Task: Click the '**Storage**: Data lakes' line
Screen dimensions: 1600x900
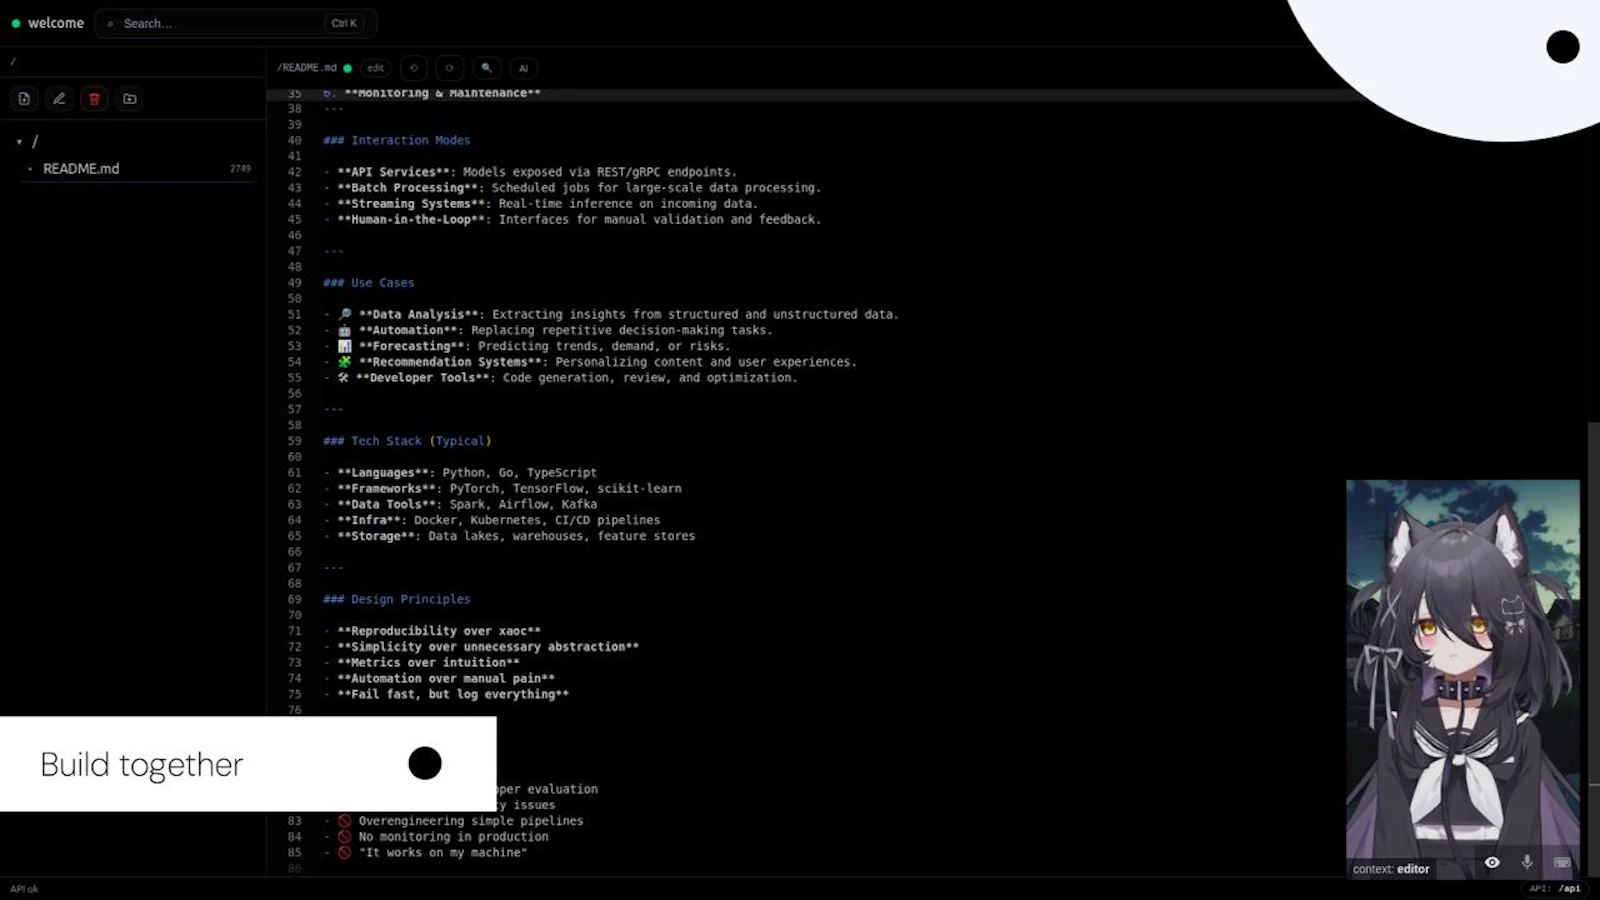Action: (509, 537)
